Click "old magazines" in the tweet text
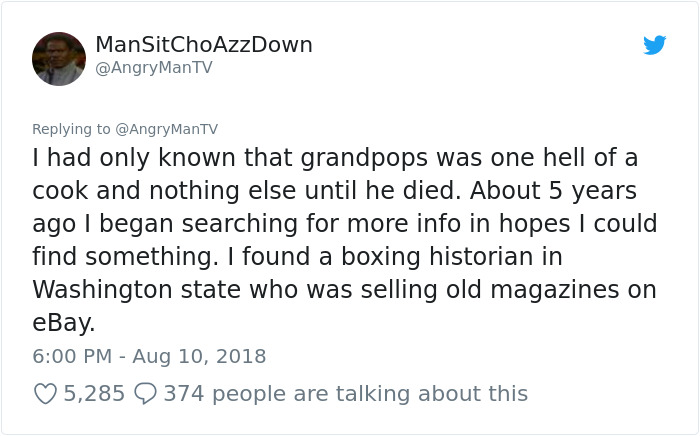This screenshot has height=436, width=700. tap(533, 290)
